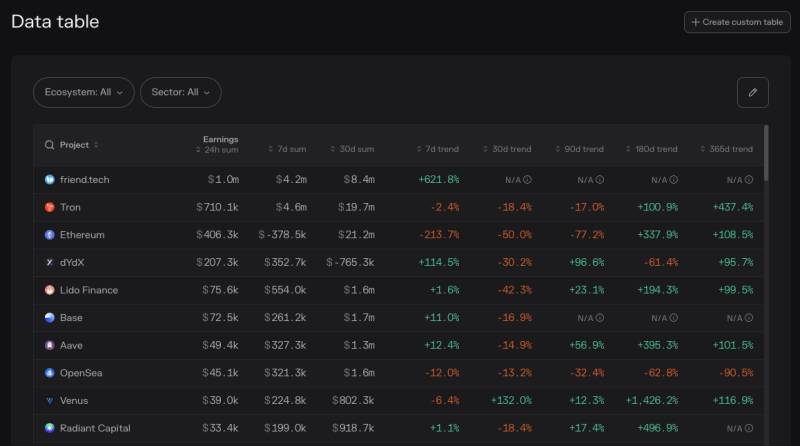The width and height of the screenshot is (800, 446).
Task: Click the Venus logo icon
Action: point(49,401)
